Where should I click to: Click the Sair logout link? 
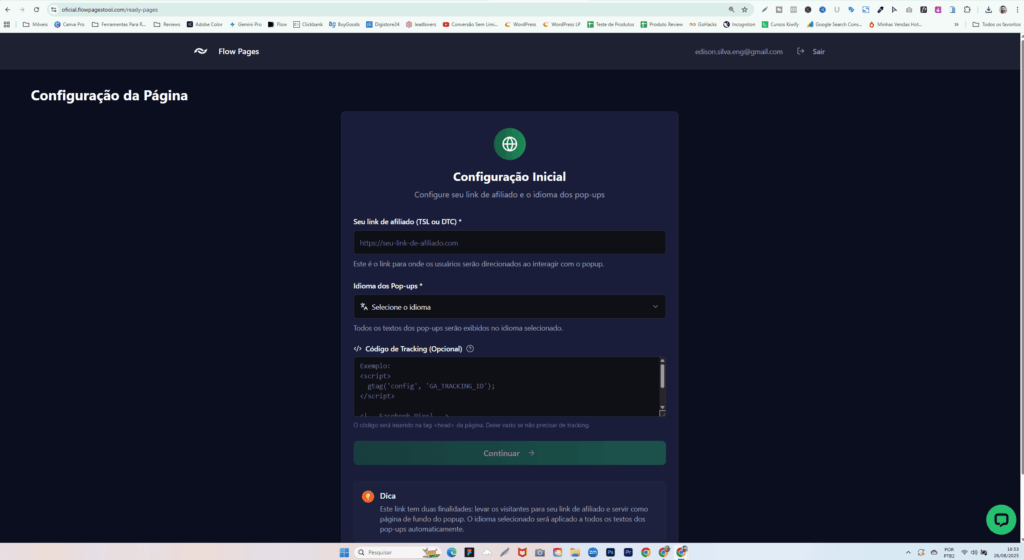pos(818,52)
